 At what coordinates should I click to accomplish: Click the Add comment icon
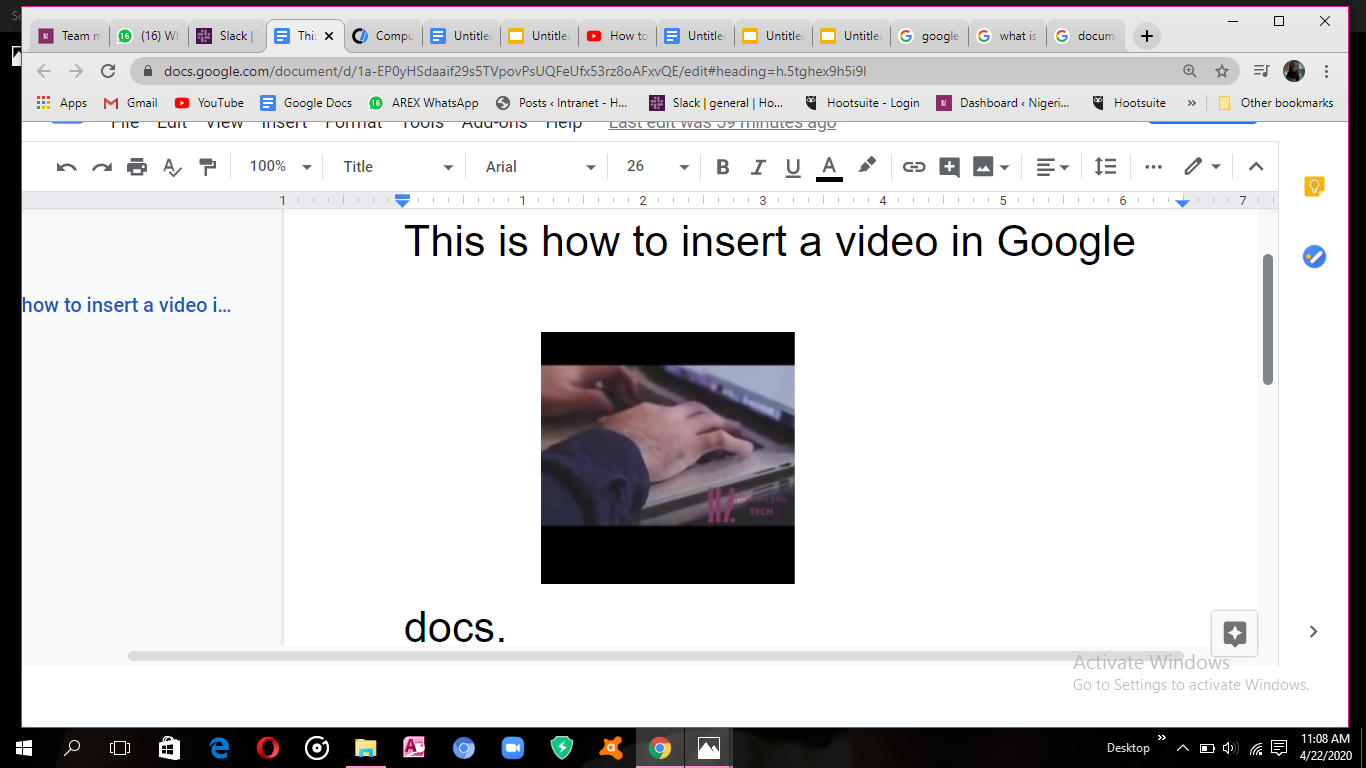click(x=949, y=167)
